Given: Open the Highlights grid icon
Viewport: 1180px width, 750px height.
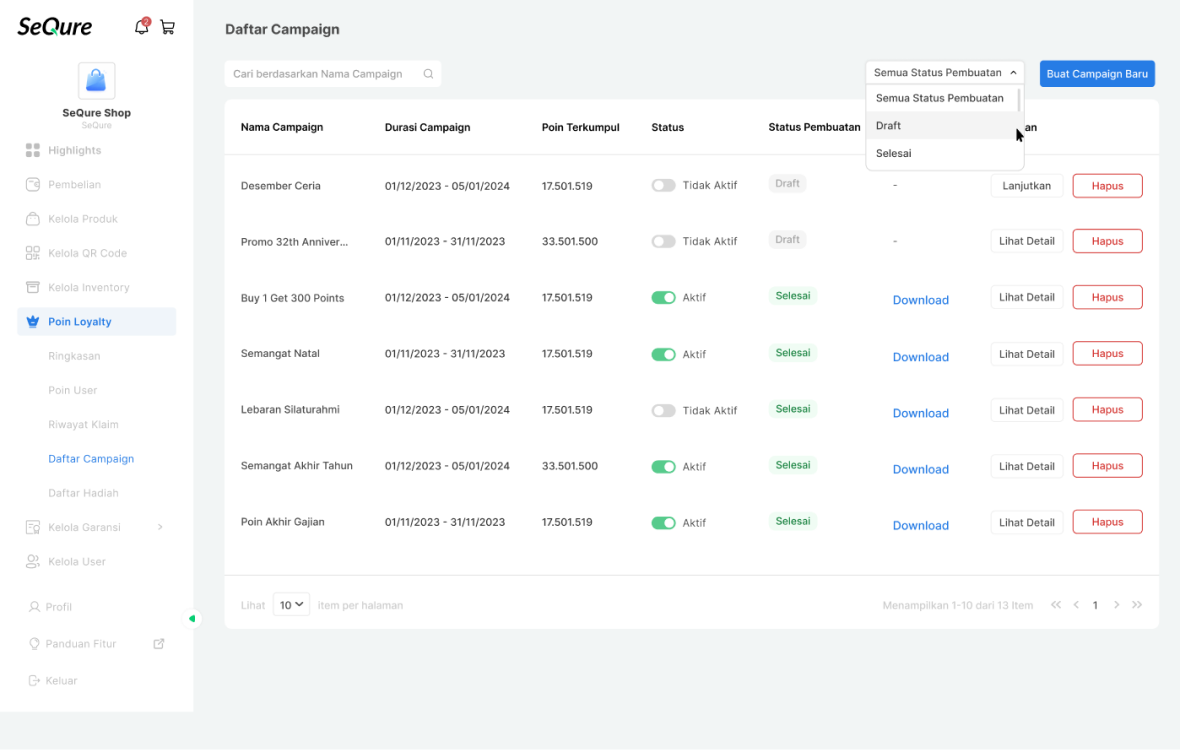Looking at the screenshot, I should (x=32, y=150).
